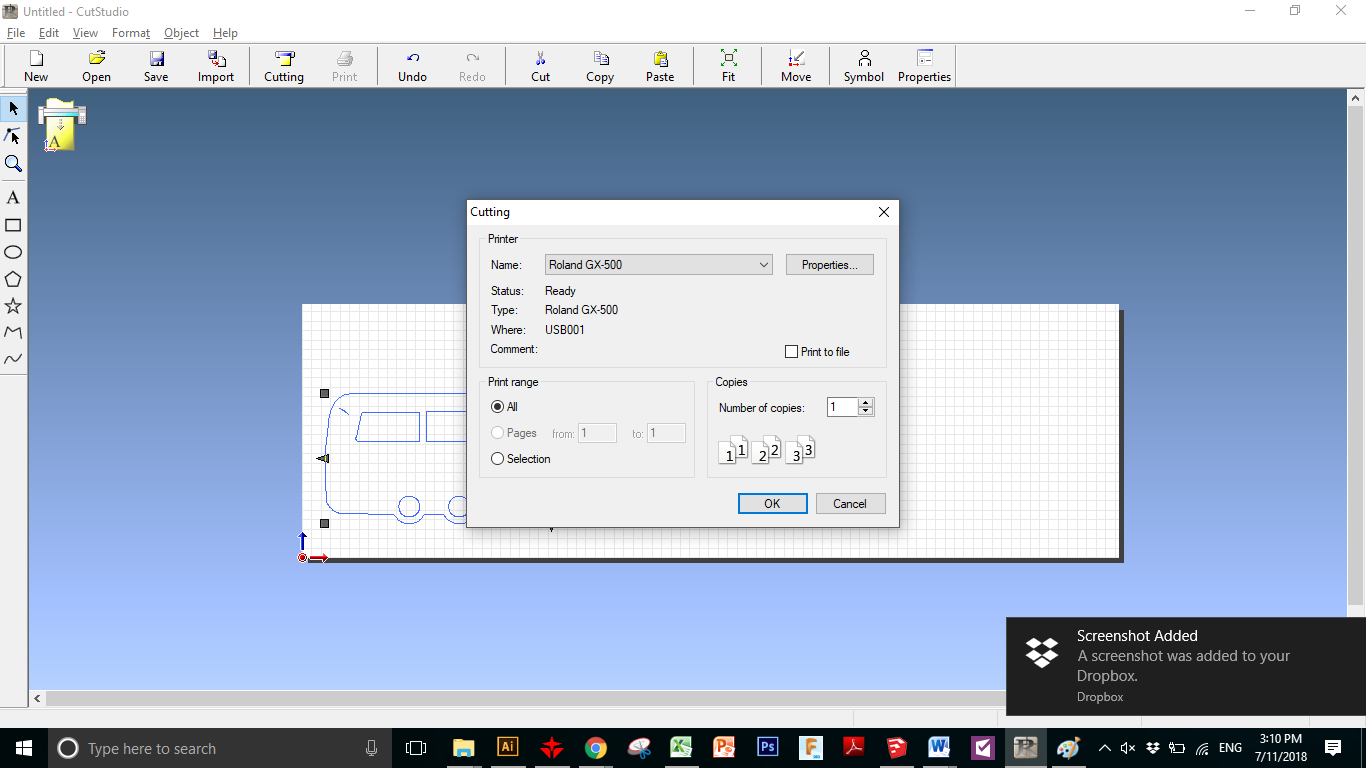The height and width of the screenshot is (768, 1366).
Task: Select the node edit tool
Action: pyautogui.click(x=13, y=135)
